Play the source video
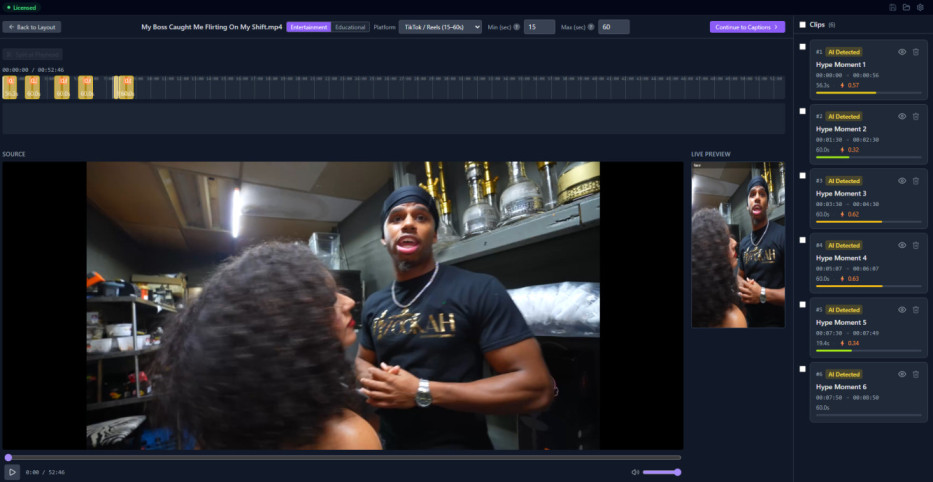Viewport: 933px width, 482px height. 12,472
